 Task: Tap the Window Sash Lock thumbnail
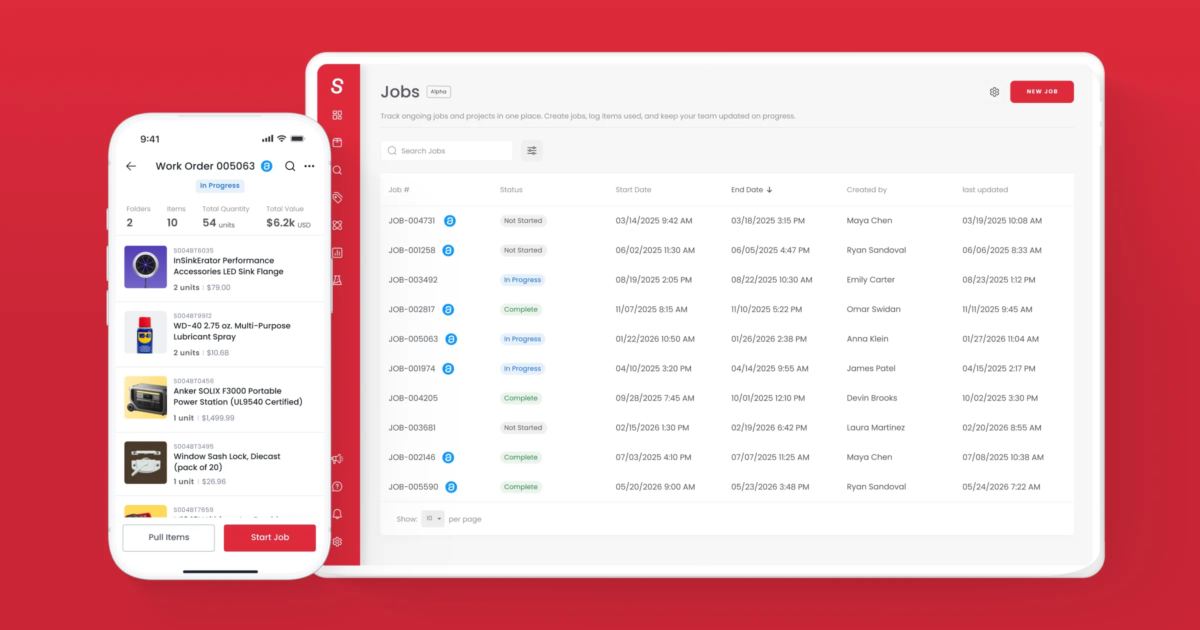coord(145,462)
